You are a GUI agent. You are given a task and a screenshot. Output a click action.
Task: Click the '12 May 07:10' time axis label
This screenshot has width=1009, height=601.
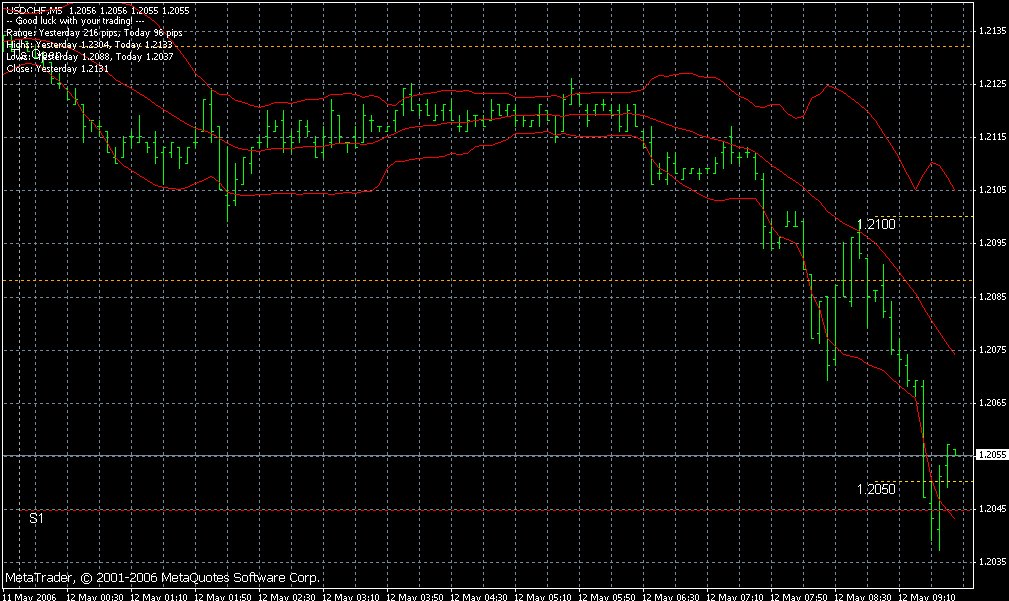[735, 596]
